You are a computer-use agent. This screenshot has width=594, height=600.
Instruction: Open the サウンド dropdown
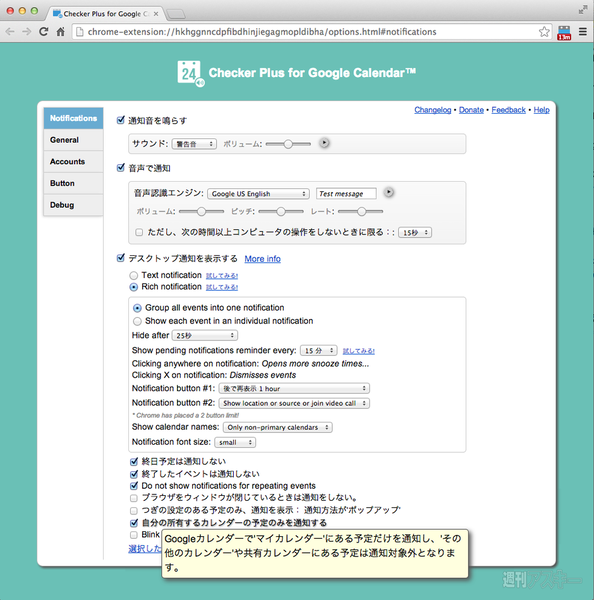point(194,144)
